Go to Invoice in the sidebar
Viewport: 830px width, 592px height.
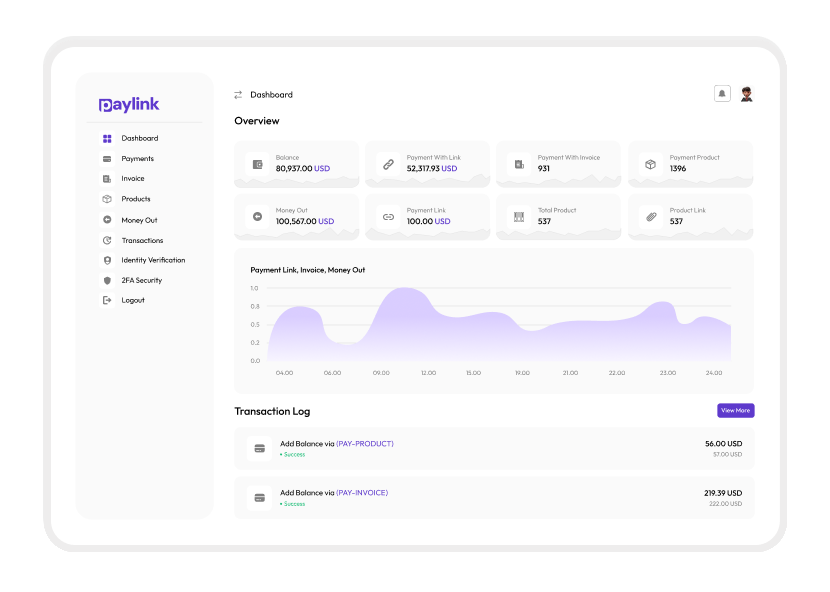[132, 179]
